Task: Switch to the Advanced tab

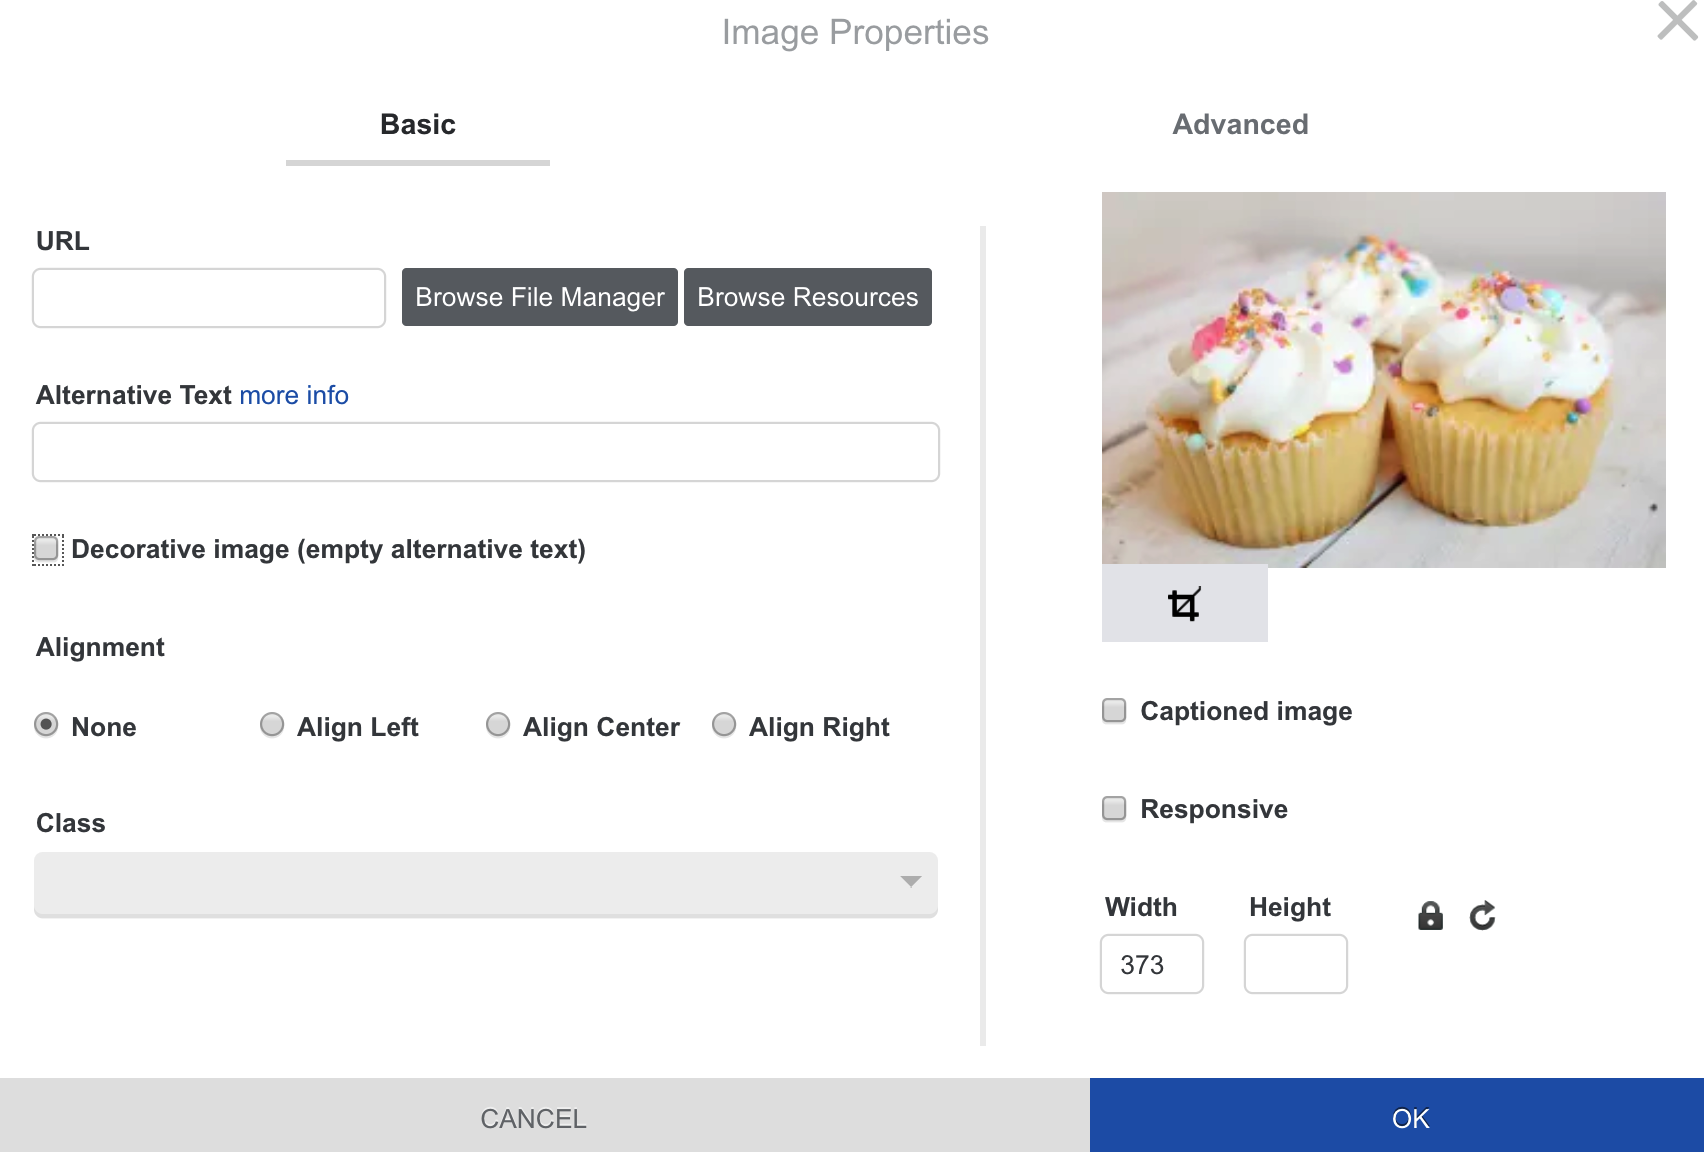Action: pyautogui.click(x=1240, y=125)
